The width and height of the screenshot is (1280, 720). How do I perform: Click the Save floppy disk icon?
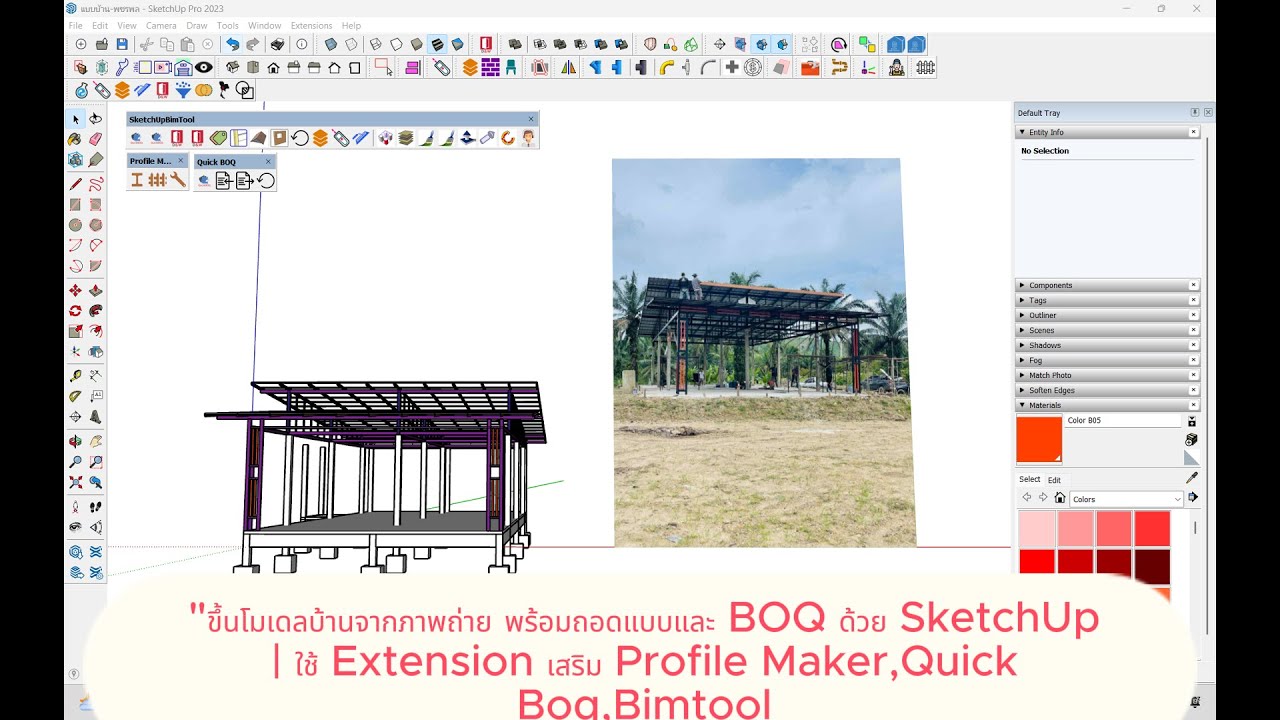tap(122, 44)
